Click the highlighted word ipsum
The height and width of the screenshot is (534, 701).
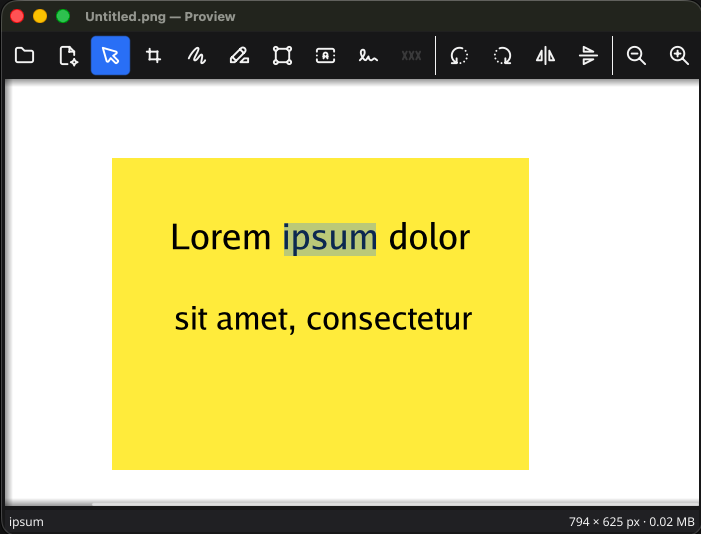click(330, 239)
